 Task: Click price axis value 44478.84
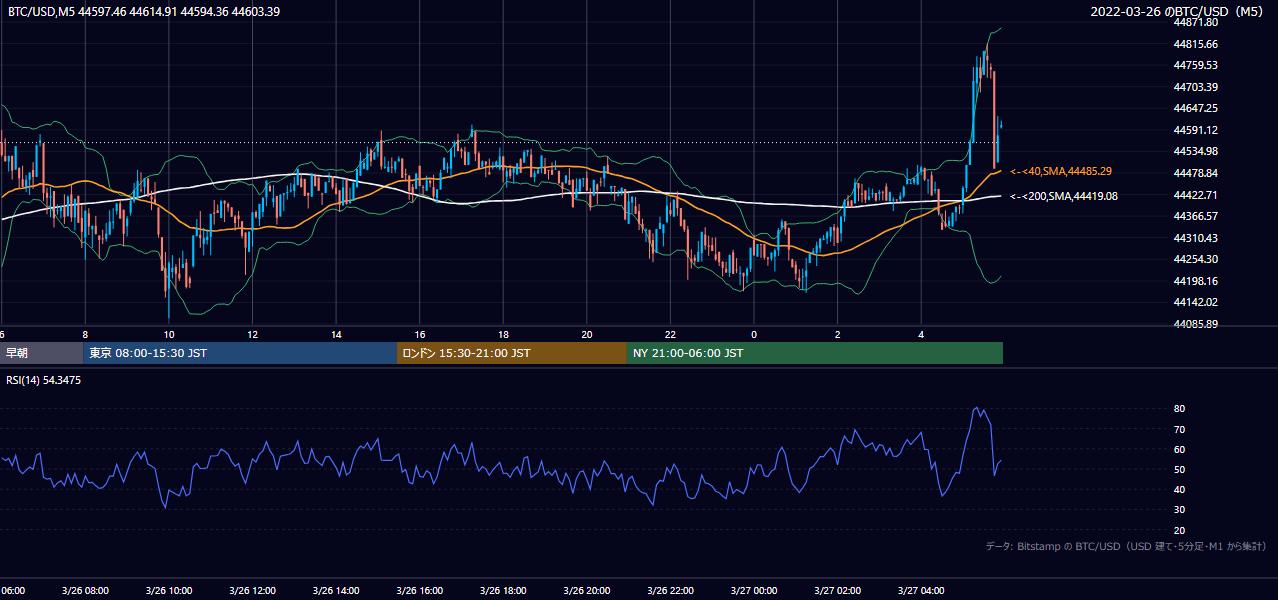pyautogui.click(x=1196, y=173)
